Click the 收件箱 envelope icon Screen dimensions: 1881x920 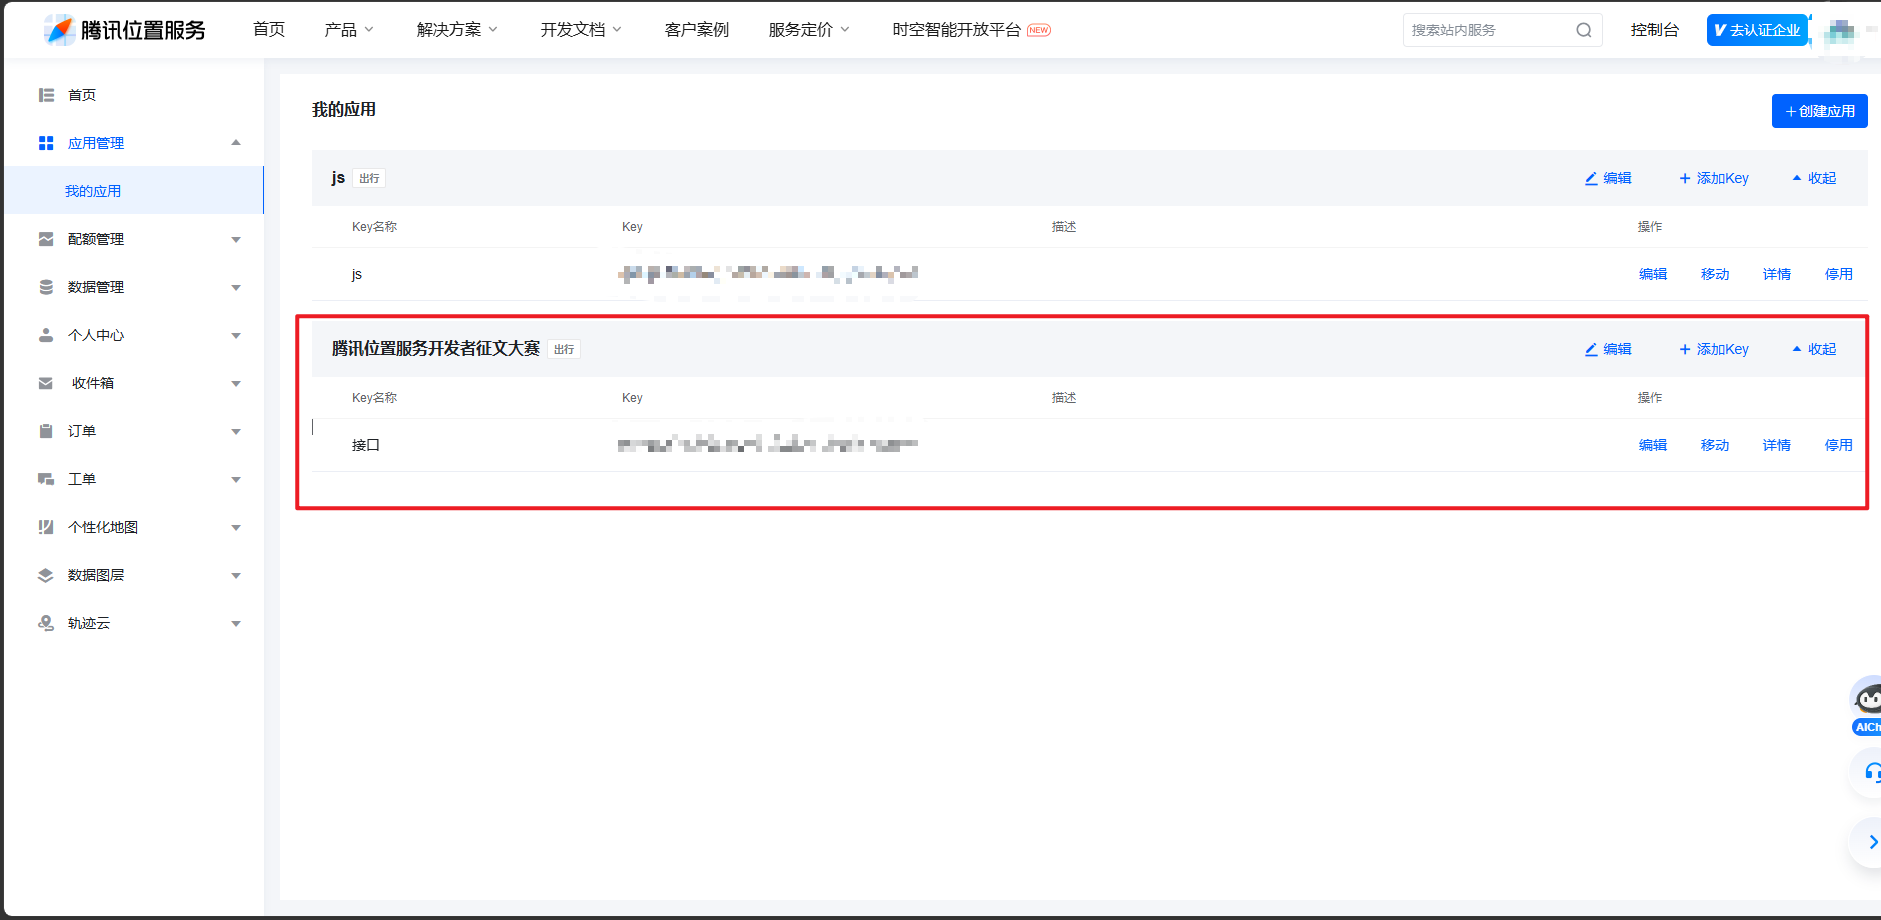46,383
